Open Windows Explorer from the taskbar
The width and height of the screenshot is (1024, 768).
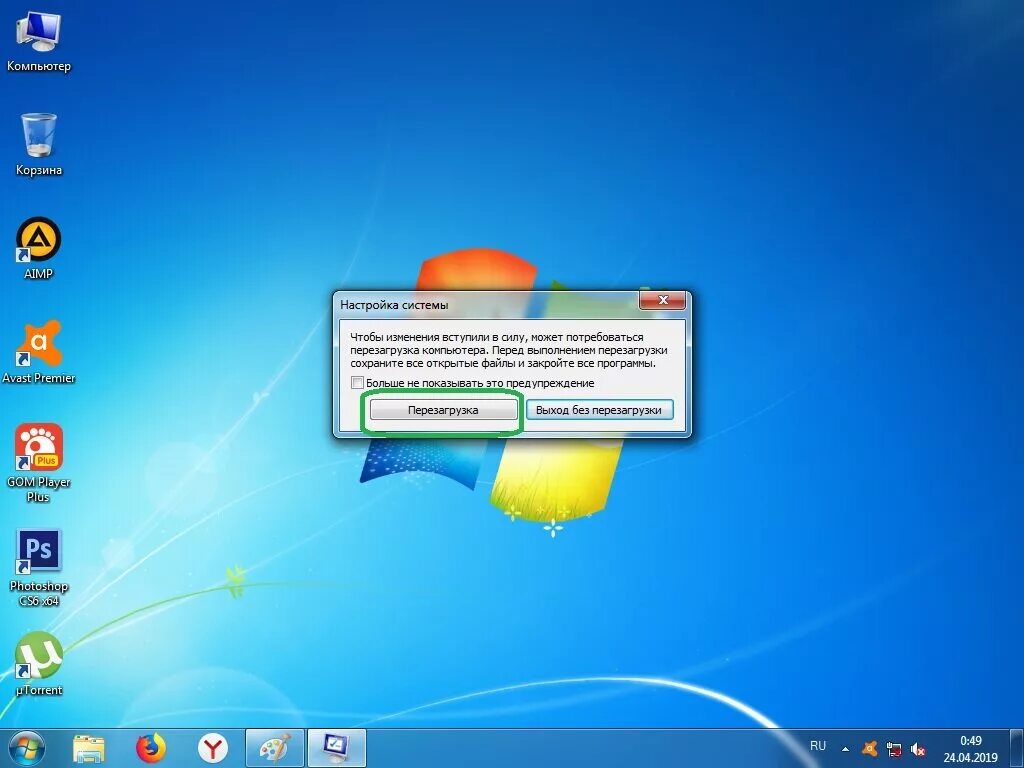[89, 748]
